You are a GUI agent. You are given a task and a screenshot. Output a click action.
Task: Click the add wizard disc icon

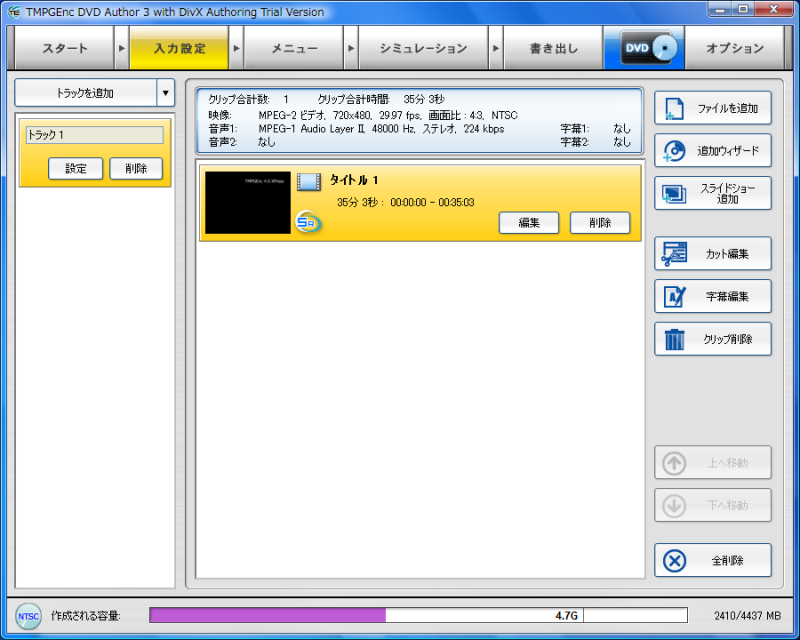[674, 151]
